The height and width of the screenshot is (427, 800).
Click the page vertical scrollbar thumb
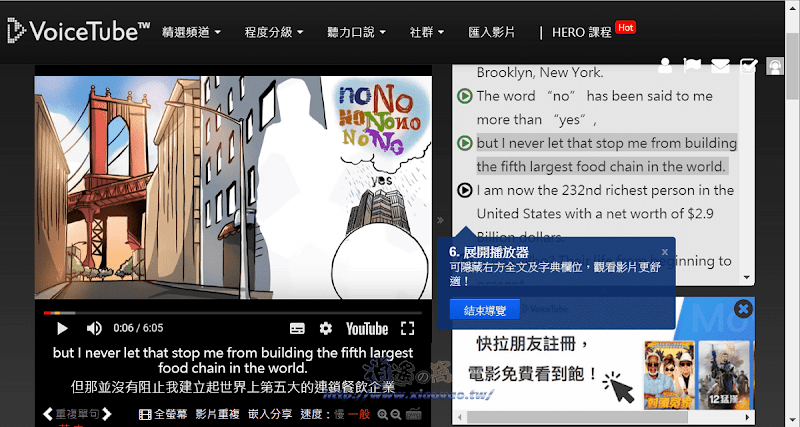click(792, 64)
